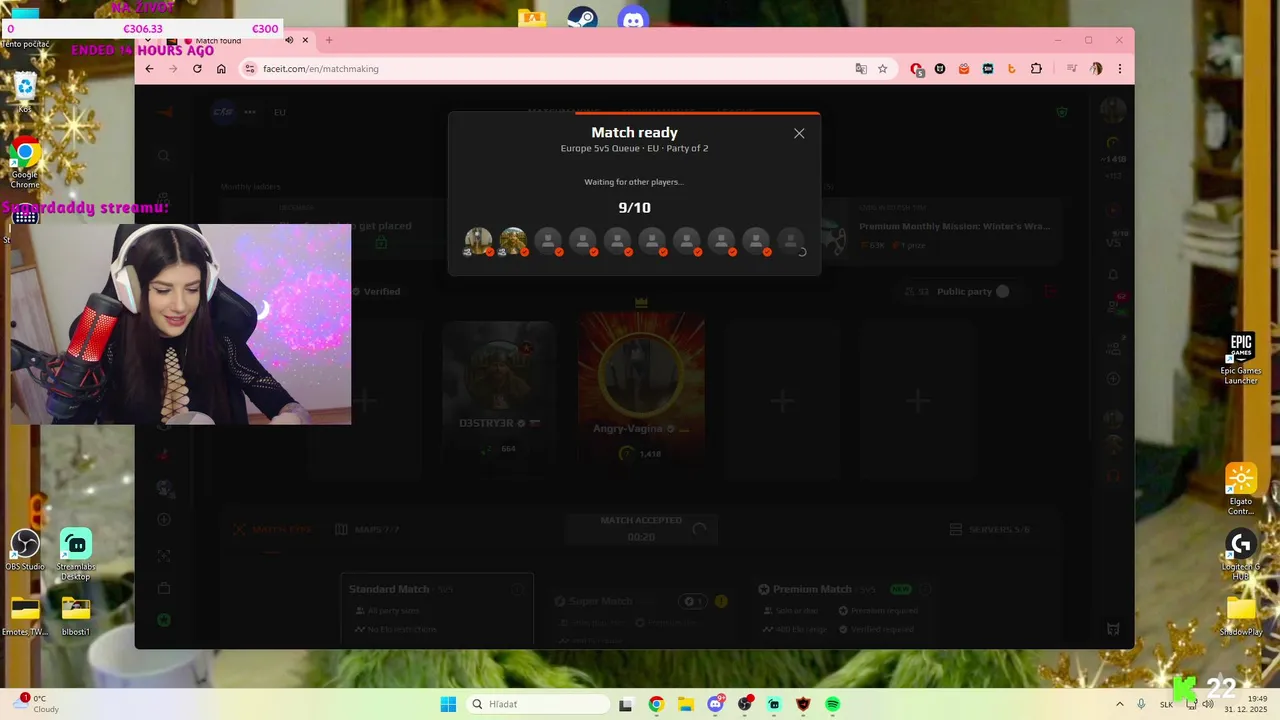Viewport: 1280px width, 720px height.
Task: Go back in Chrome
Action: click(x=149, y=69)
